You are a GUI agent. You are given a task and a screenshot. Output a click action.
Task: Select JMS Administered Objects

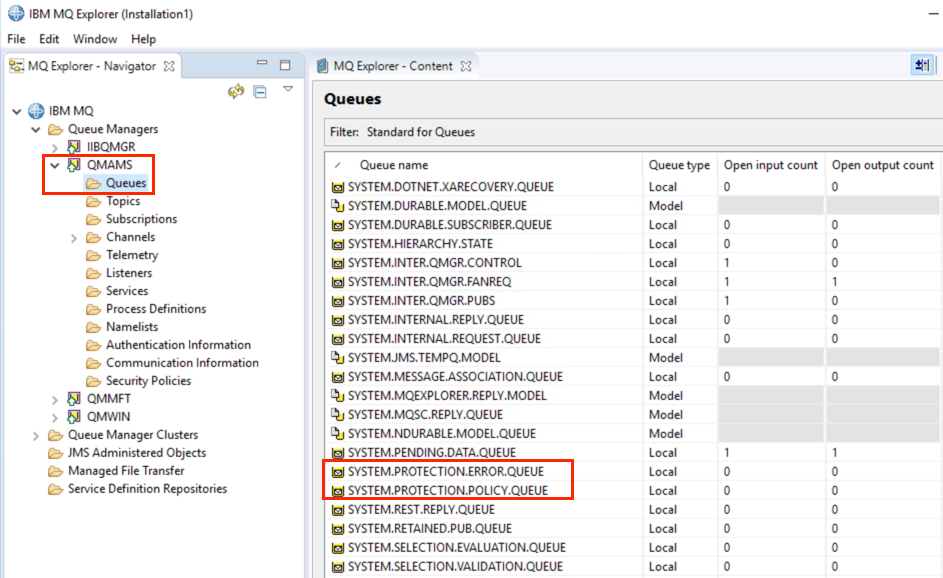coord(137,453)
